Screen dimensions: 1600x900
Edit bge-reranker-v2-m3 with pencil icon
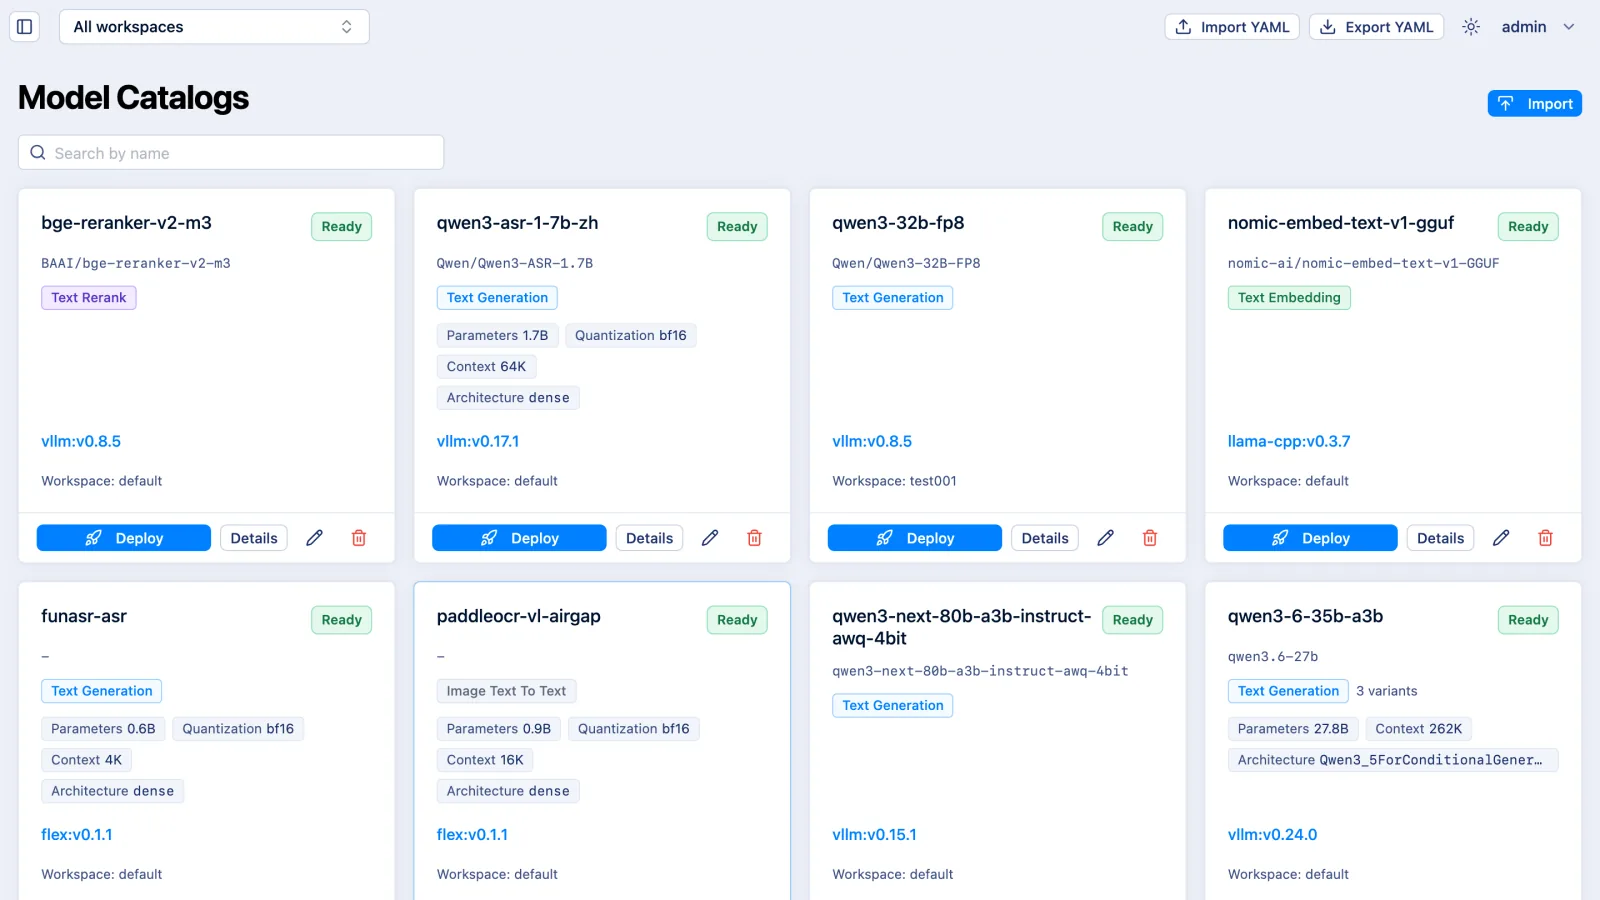[x=314, y=538]
